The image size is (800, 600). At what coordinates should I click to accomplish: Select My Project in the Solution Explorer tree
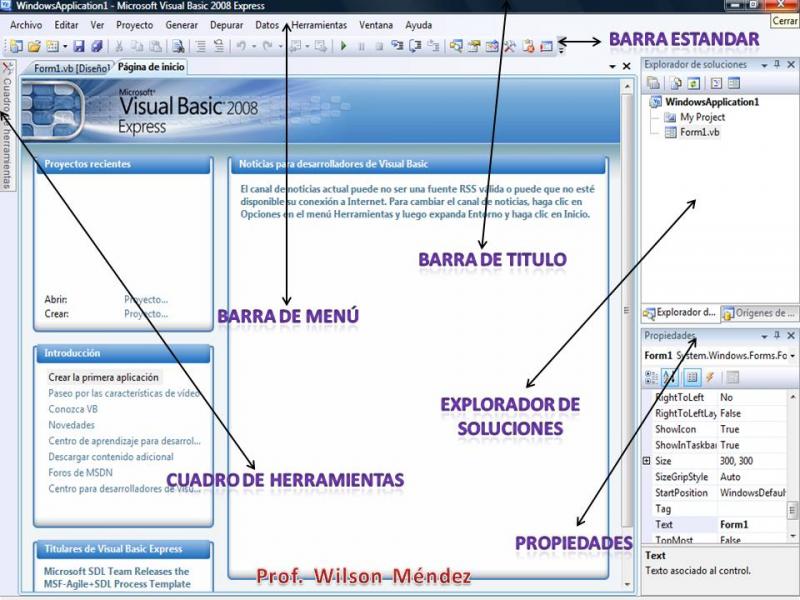[x=703, y=117]
